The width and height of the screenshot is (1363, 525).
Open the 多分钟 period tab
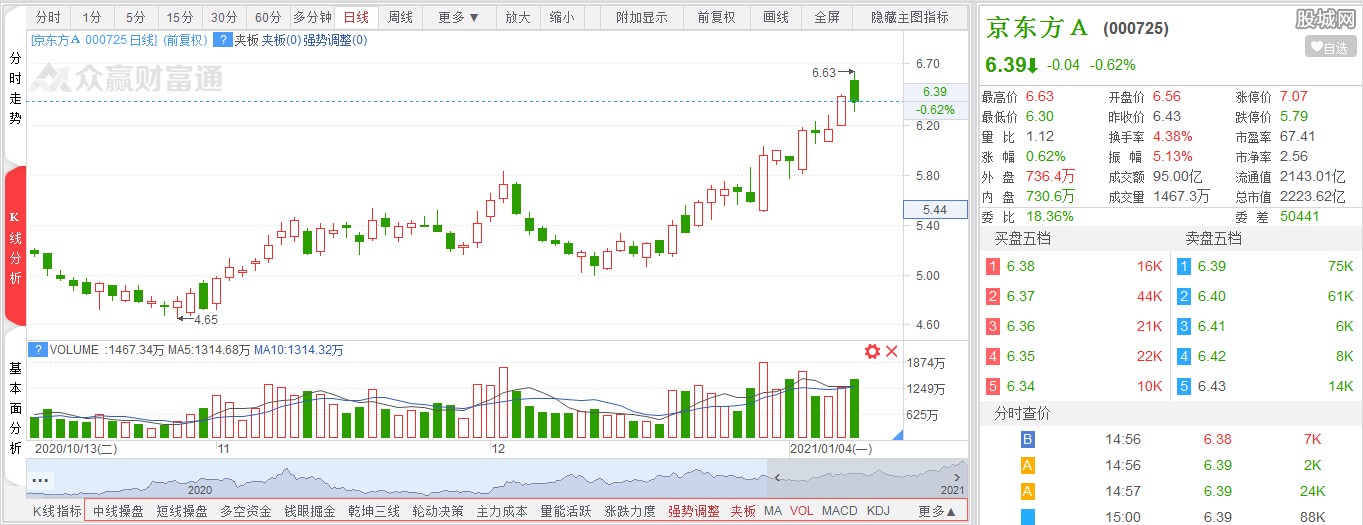(312, 17)
